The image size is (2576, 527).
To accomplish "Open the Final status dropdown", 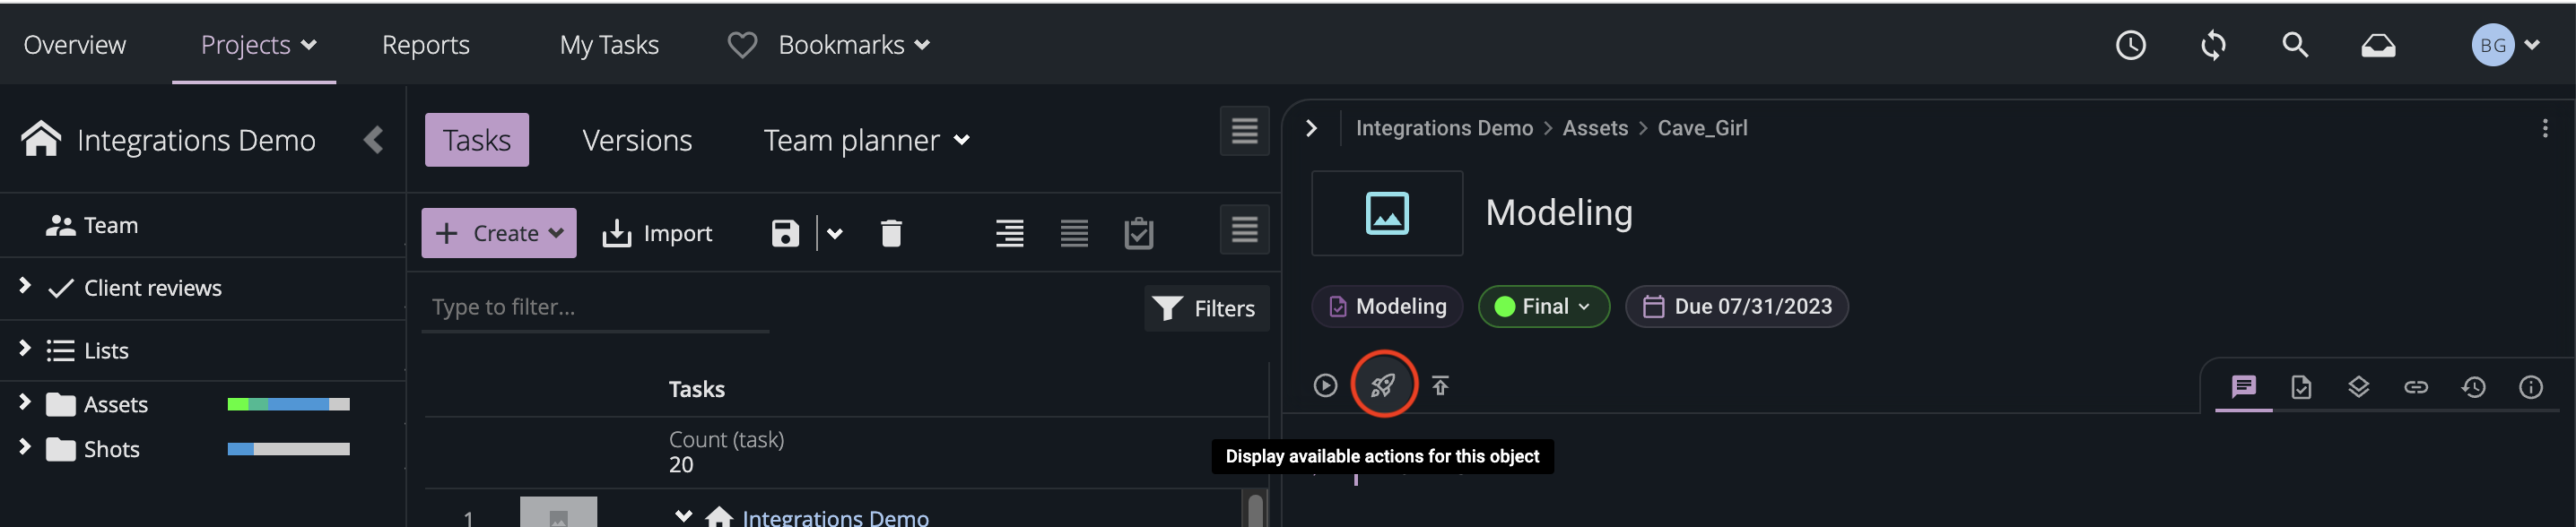I will click(1543, 306).
